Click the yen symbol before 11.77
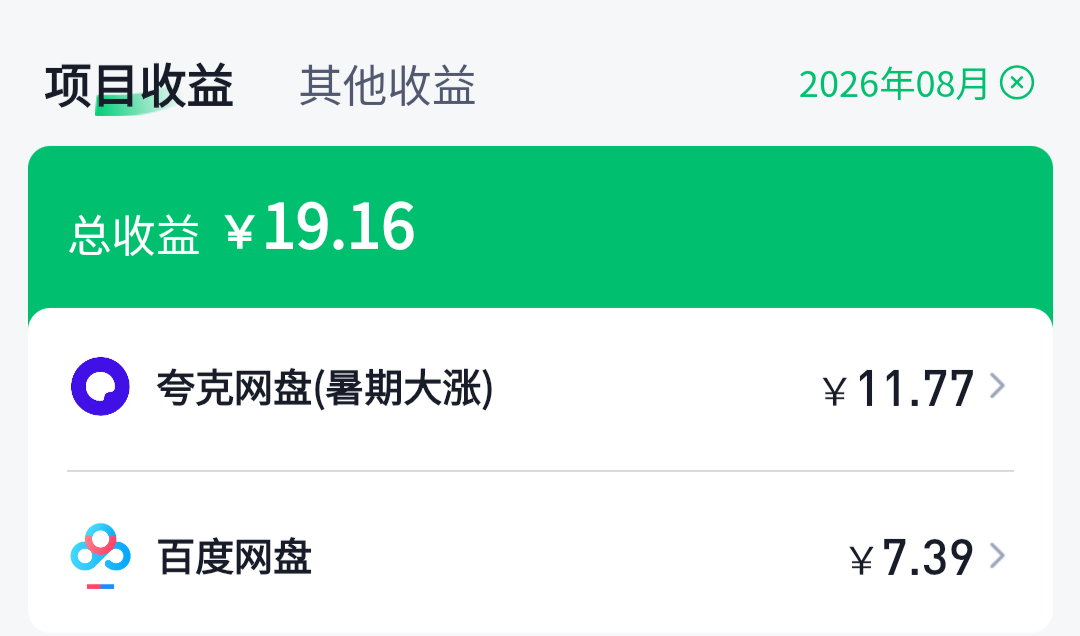1080x636 pixels. (x=835, y=392)
